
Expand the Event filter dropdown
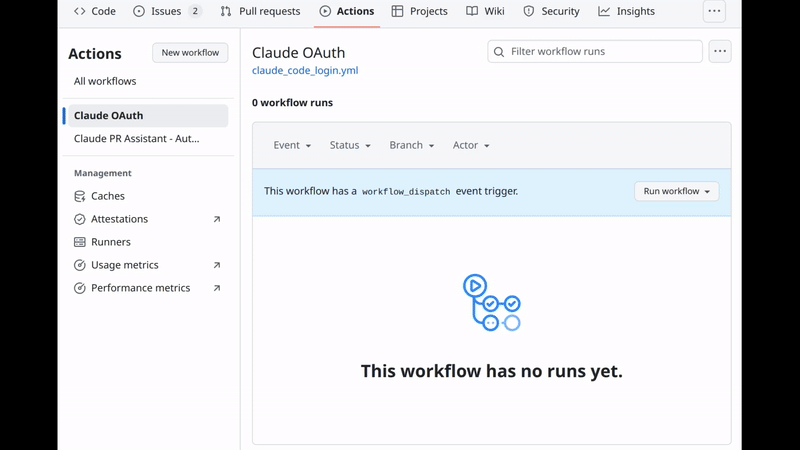292,145
